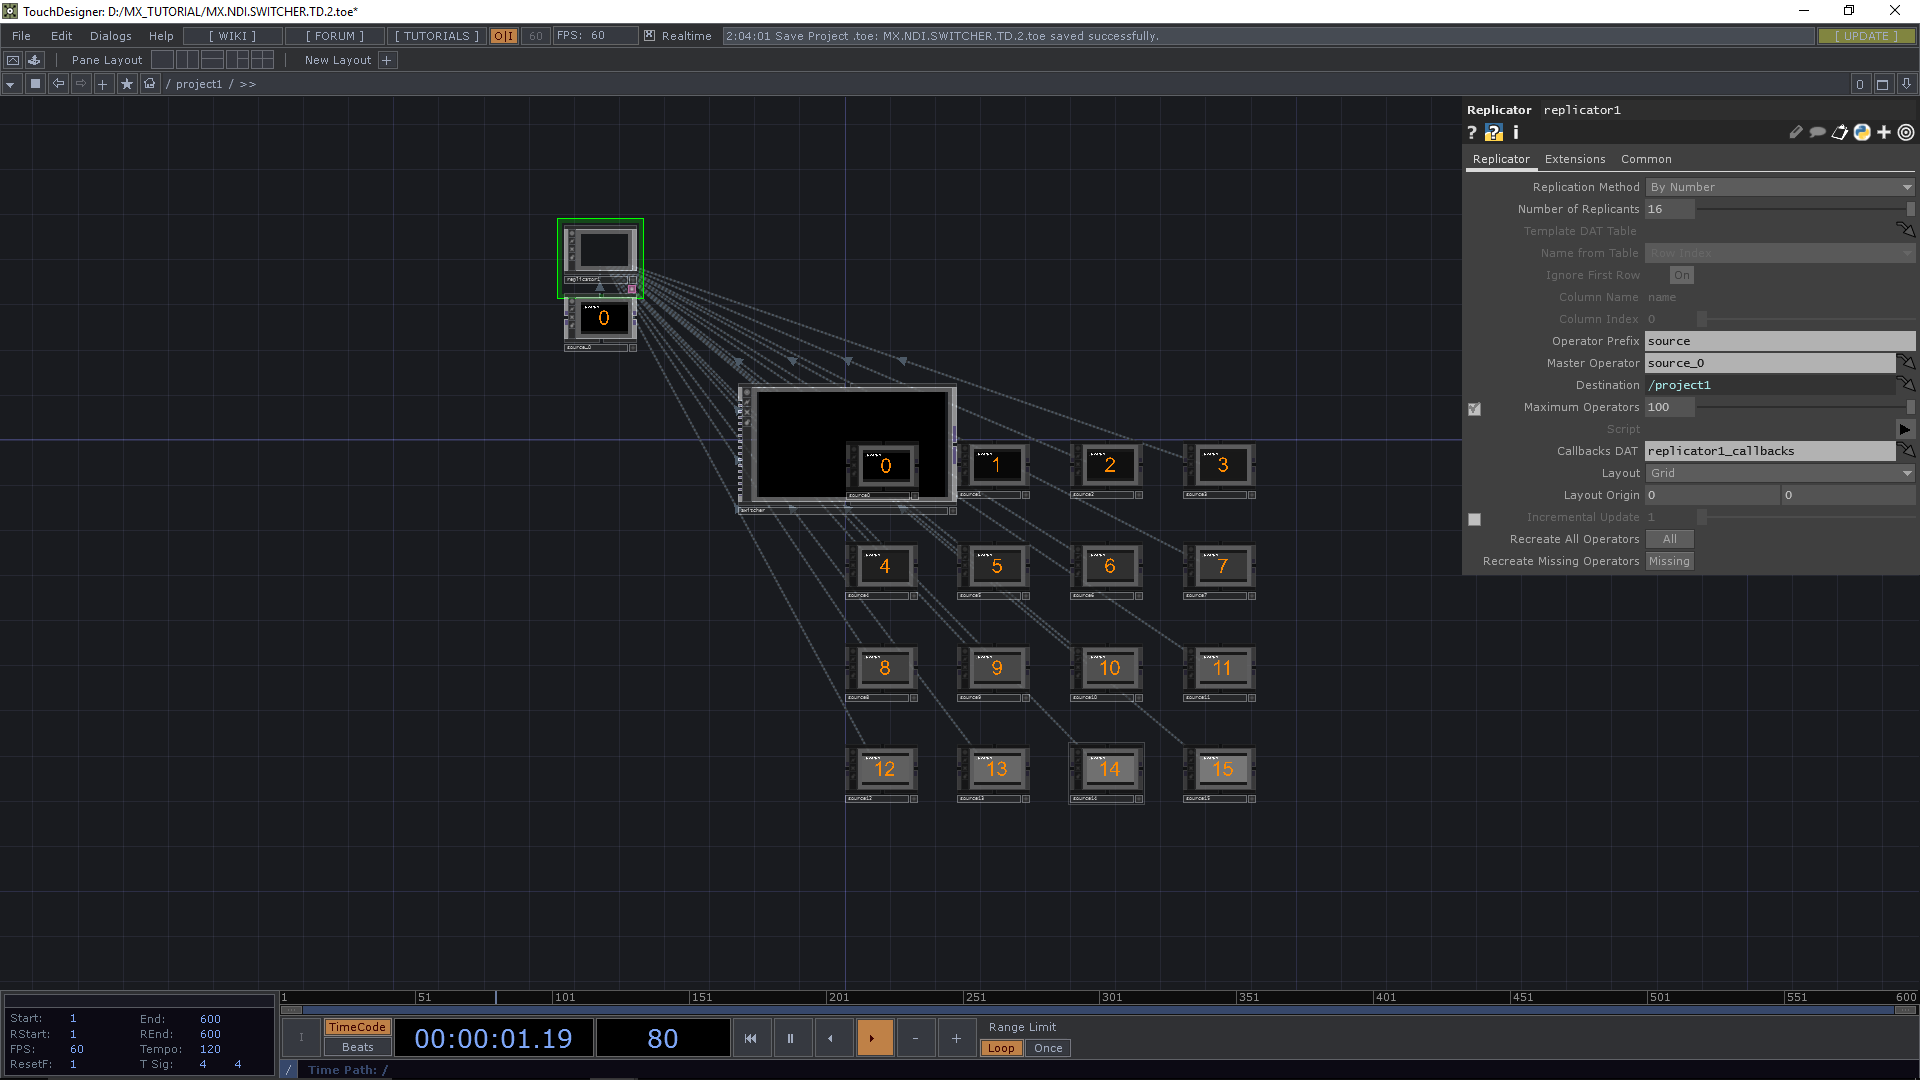Go back with left arrow navigation icon

coord(58,84)
